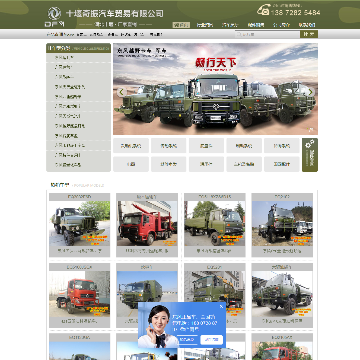Screen dimensions: 360x360
Task: Click the solid white button in the chat popup
Action: [212, 340]
